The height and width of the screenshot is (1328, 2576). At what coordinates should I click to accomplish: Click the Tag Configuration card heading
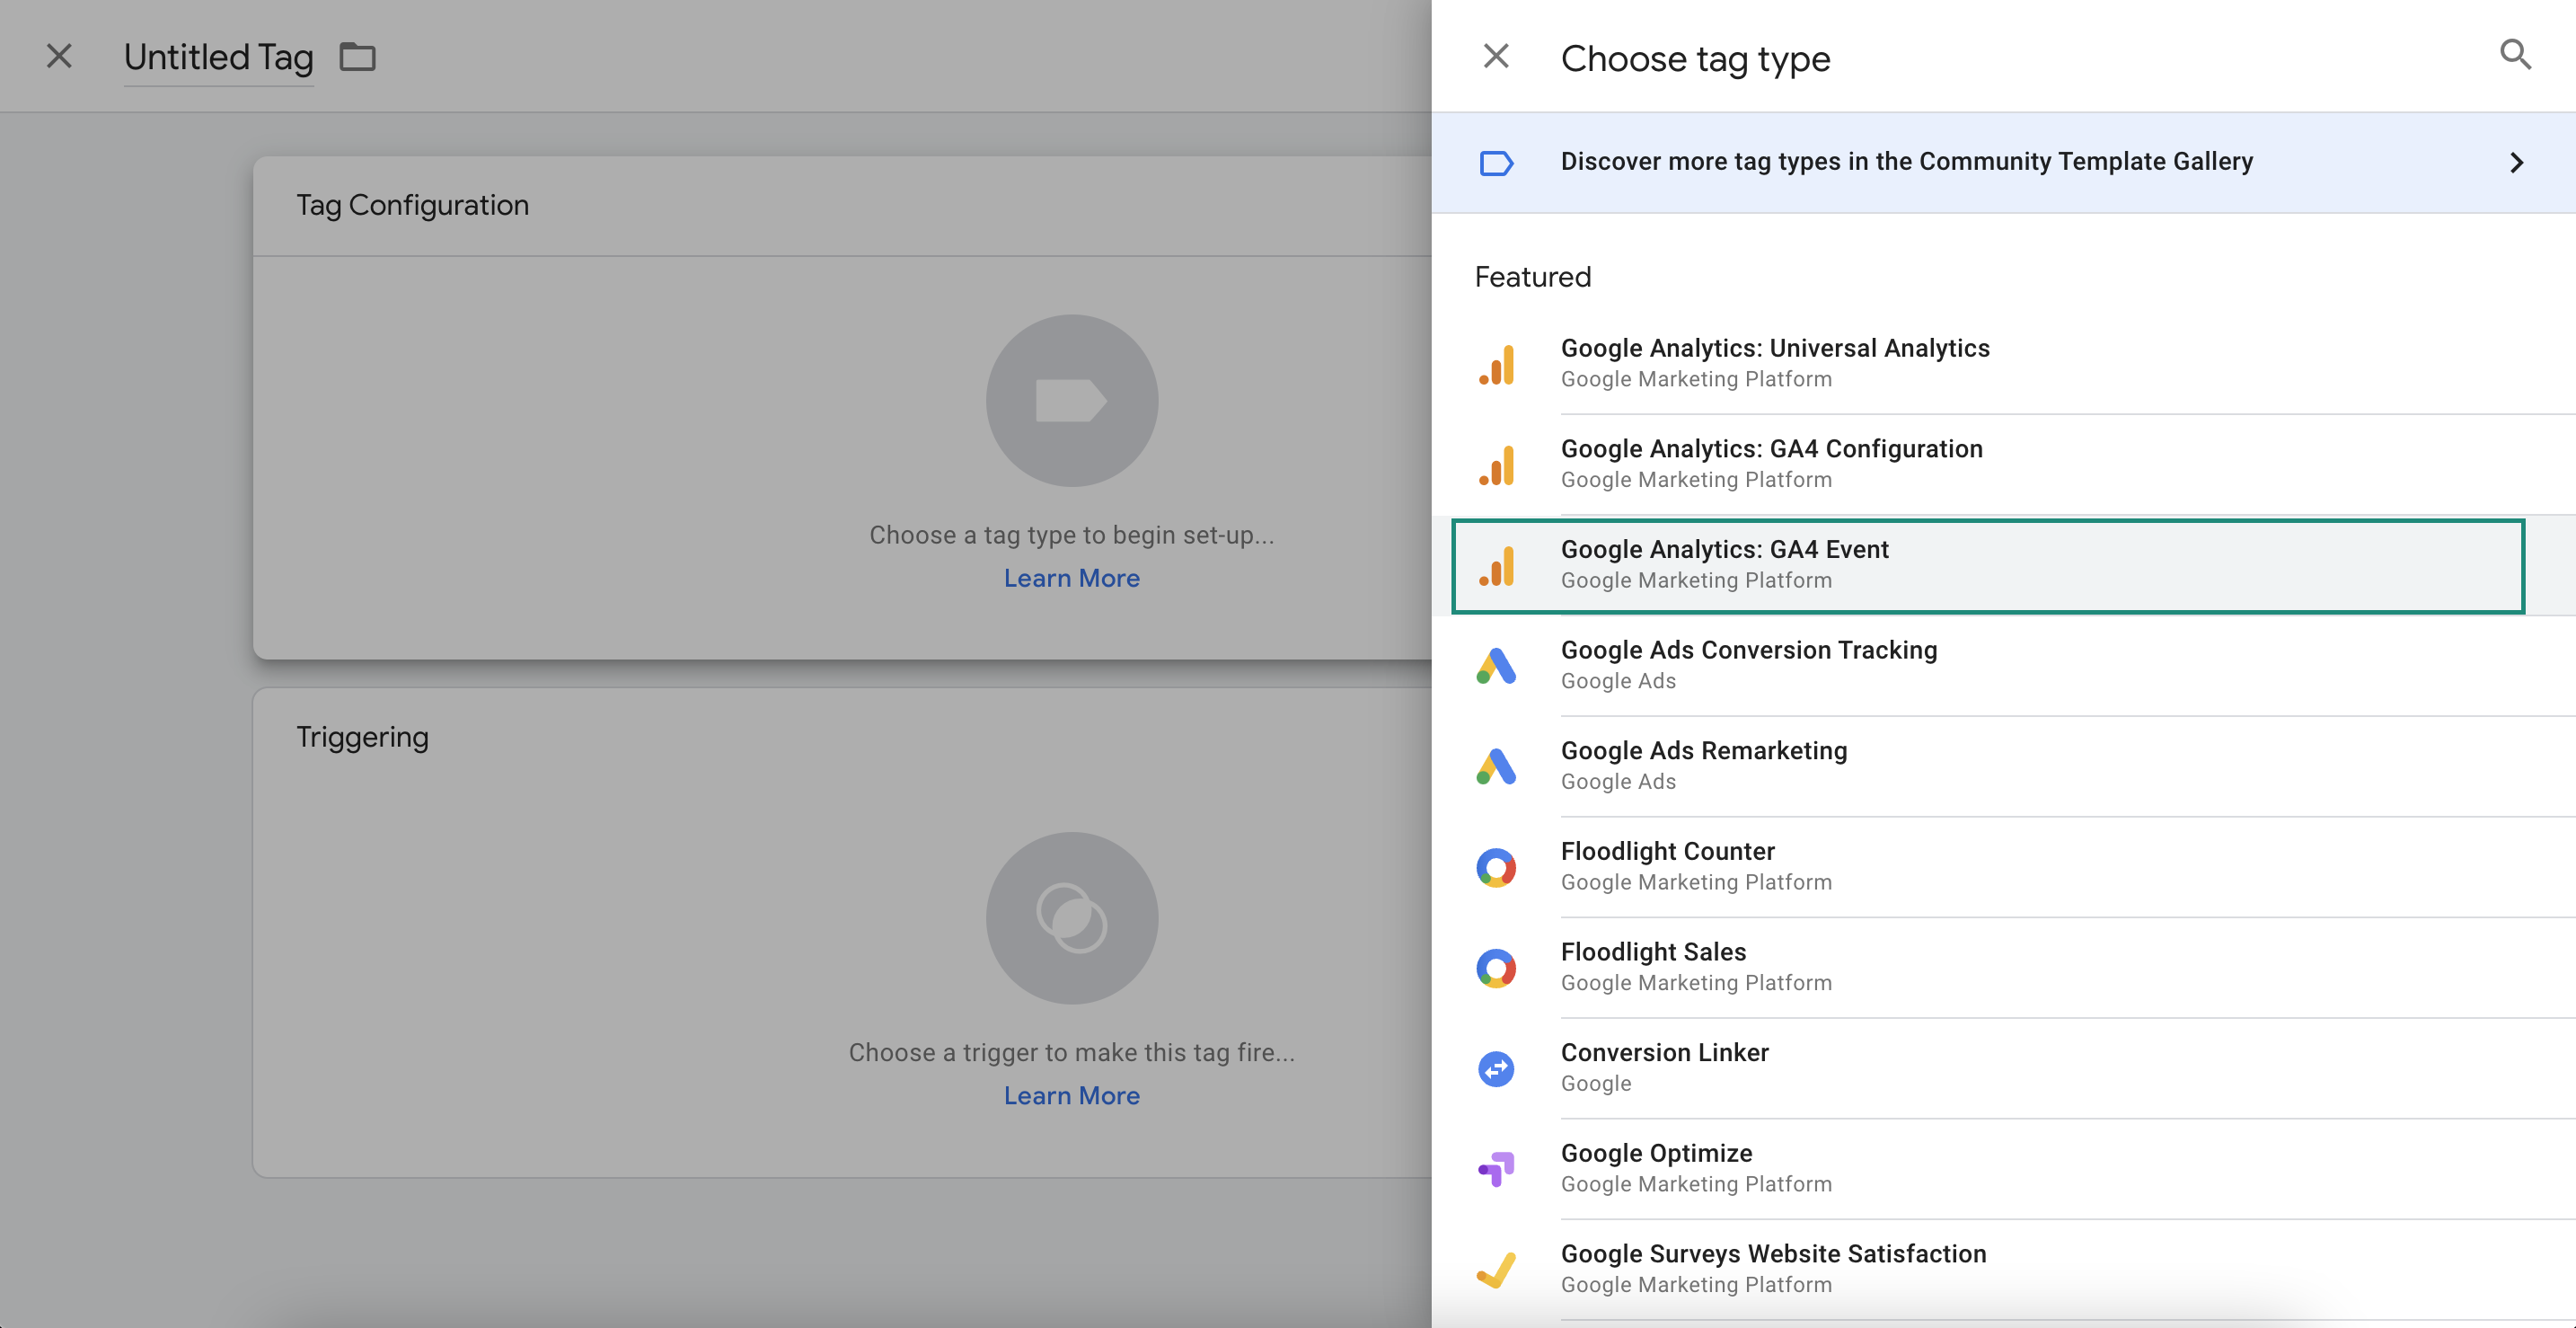coord(412,205)
